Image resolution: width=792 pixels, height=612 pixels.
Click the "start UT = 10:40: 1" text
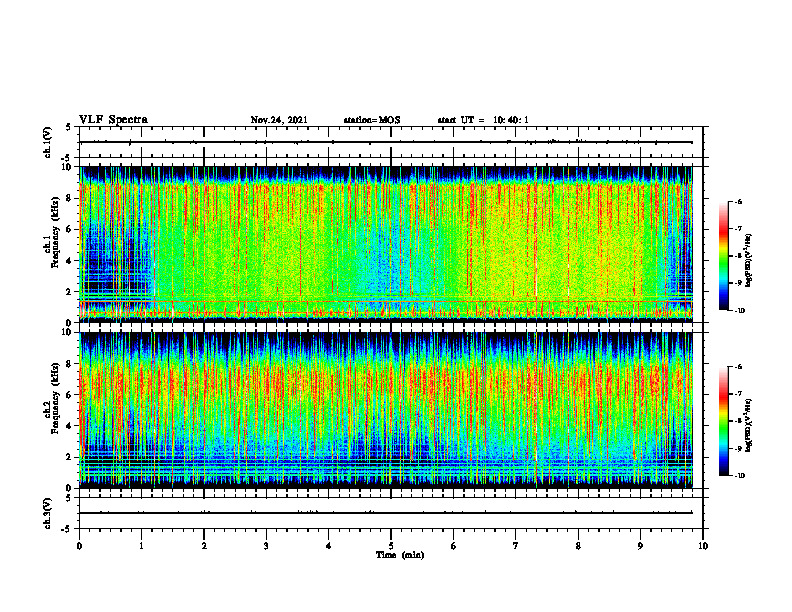(483, 120)
